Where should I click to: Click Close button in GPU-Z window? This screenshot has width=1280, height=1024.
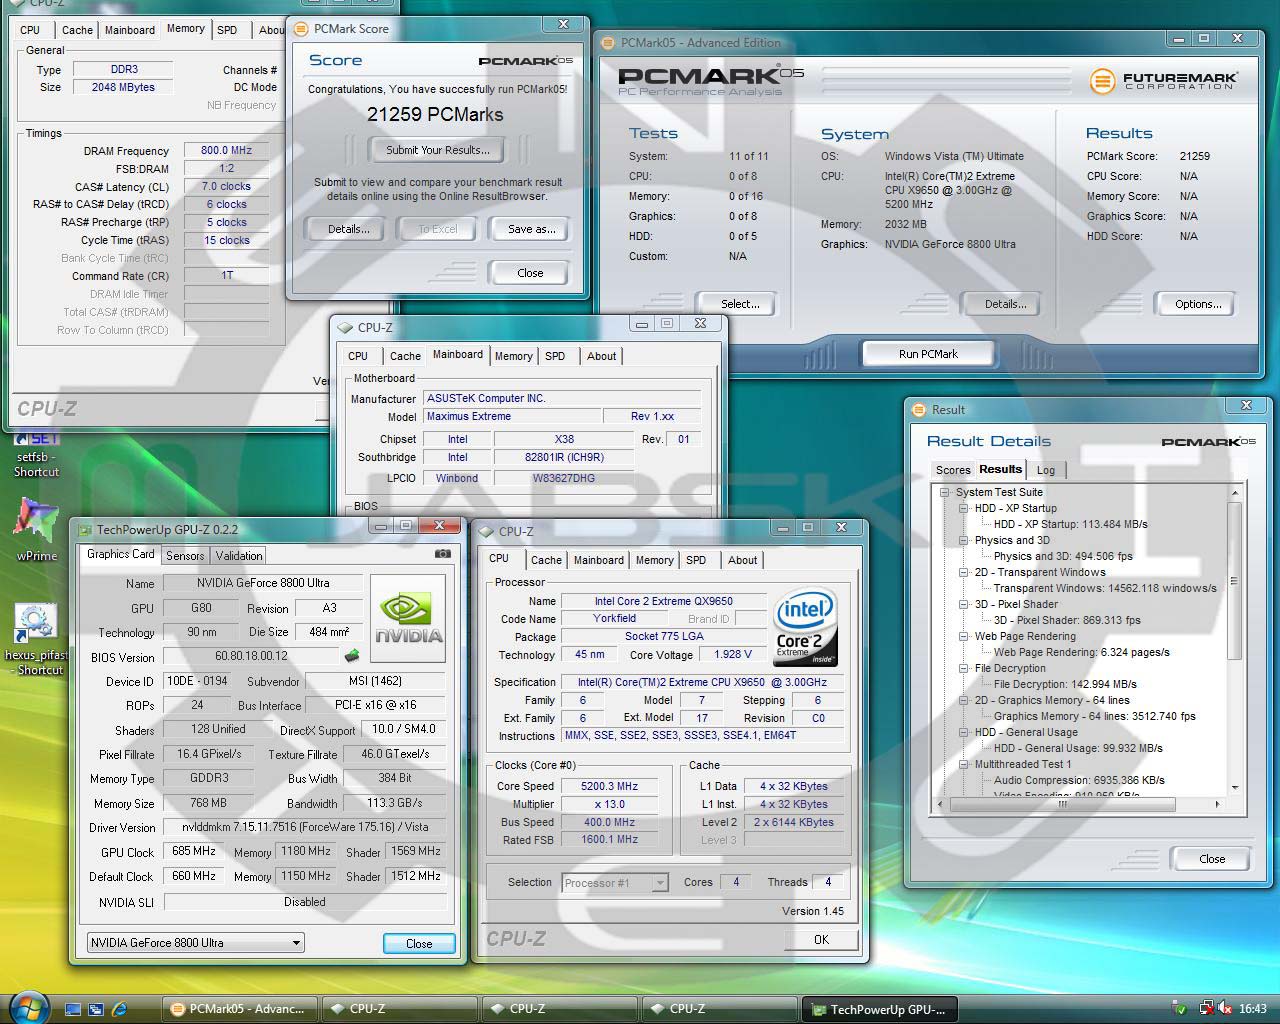pyautogui.click(x=419, y=943)
